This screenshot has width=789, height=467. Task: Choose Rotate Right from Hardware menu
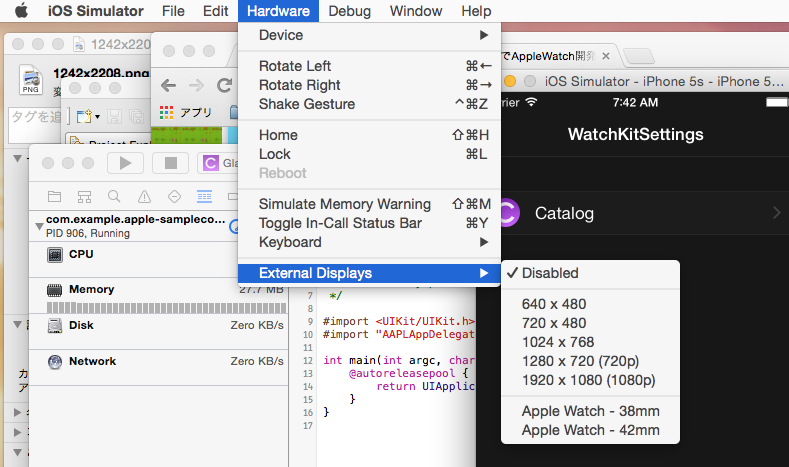tap(369, 85)
